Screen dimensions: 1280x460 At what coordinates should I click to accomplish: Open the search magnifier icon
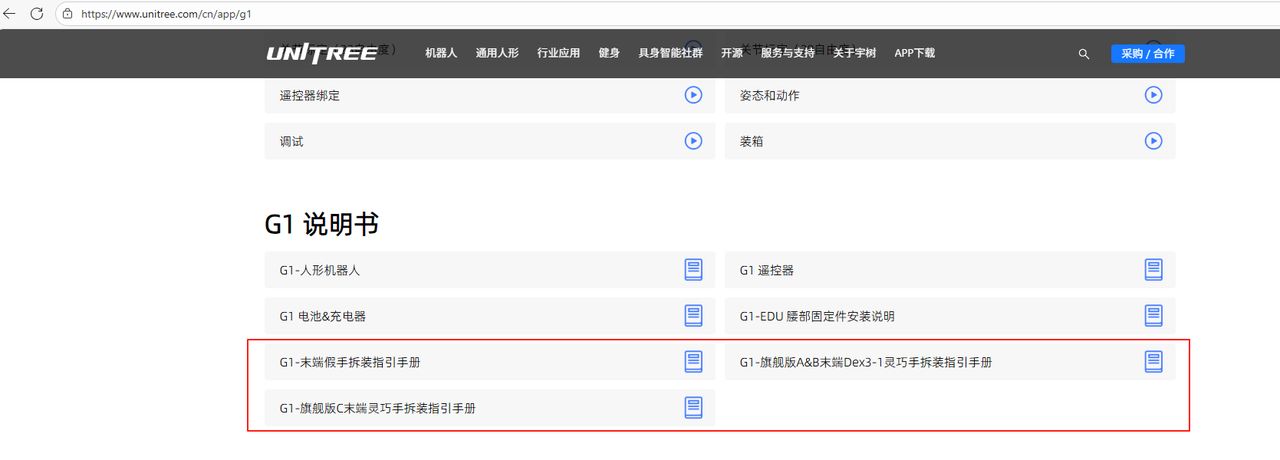click(1084, 54)
